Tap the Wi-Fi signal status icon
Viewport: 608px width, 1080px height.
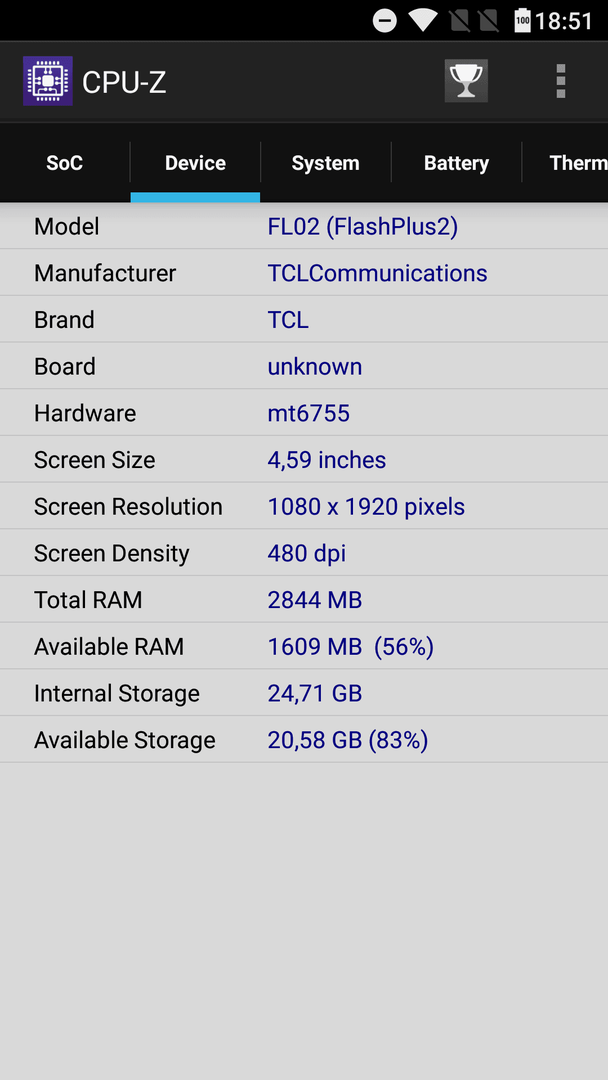(423, 20)
